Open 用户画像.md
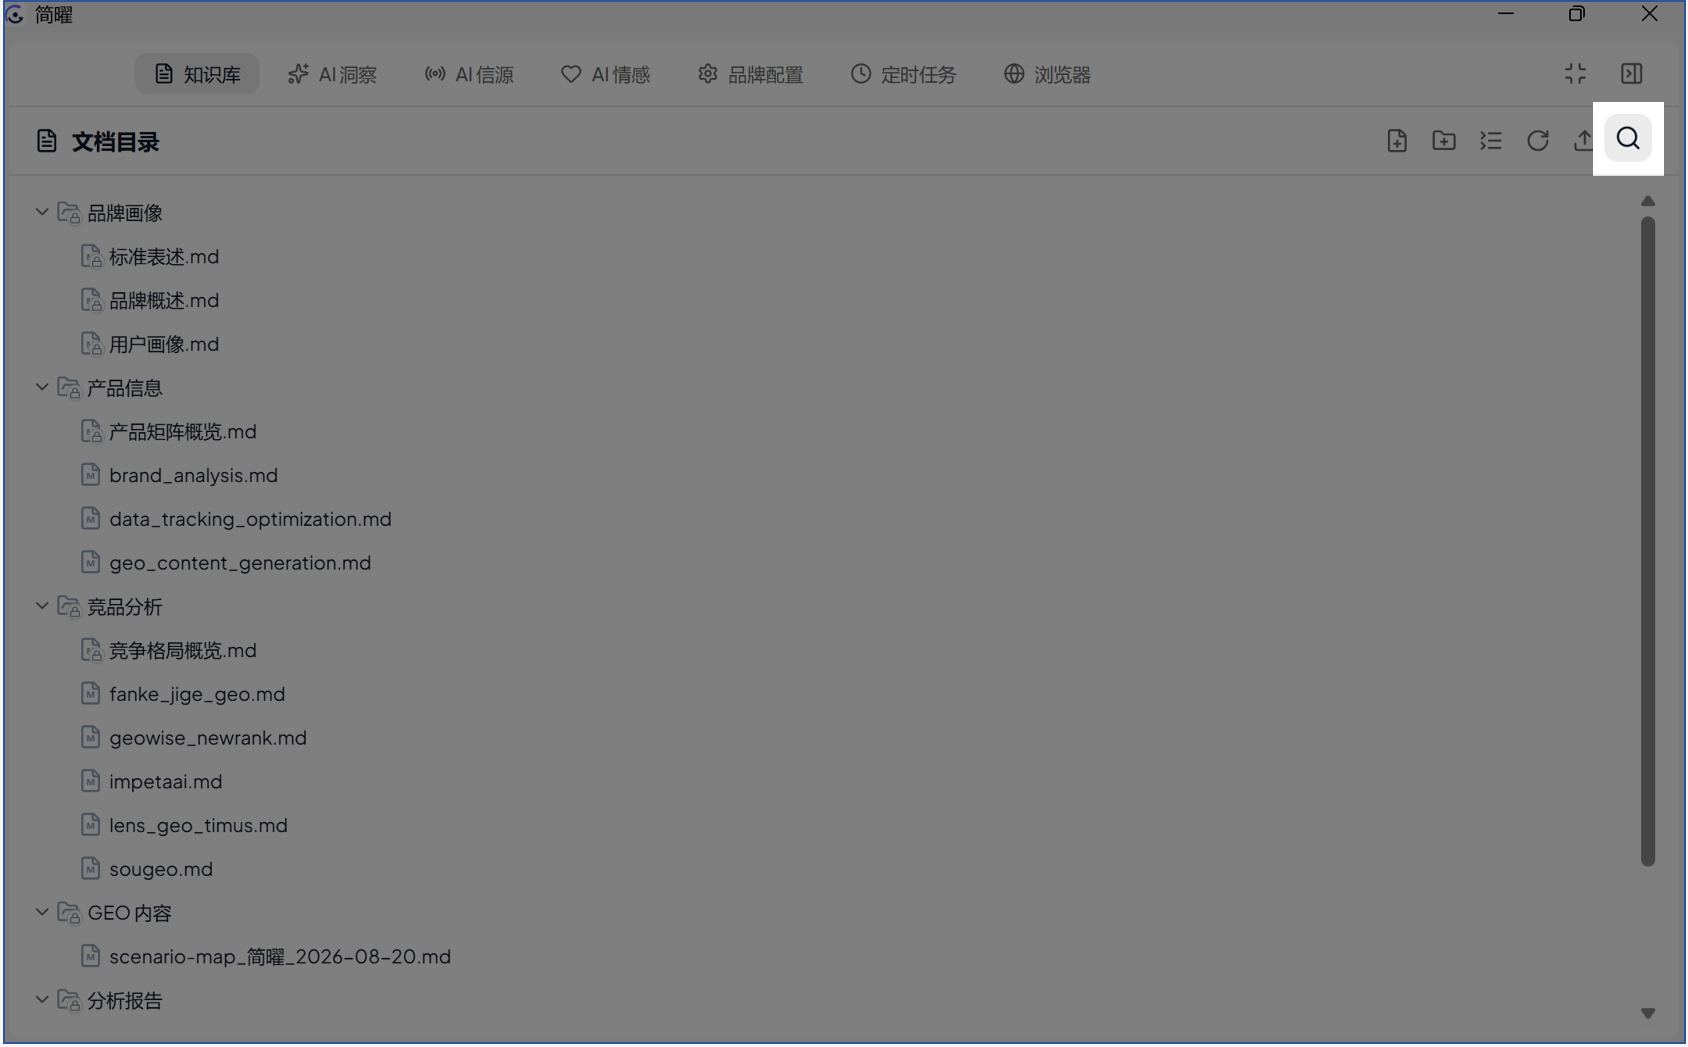Image resolution: width=1688 pixels, height=1047 pixels. coord(164,344)
